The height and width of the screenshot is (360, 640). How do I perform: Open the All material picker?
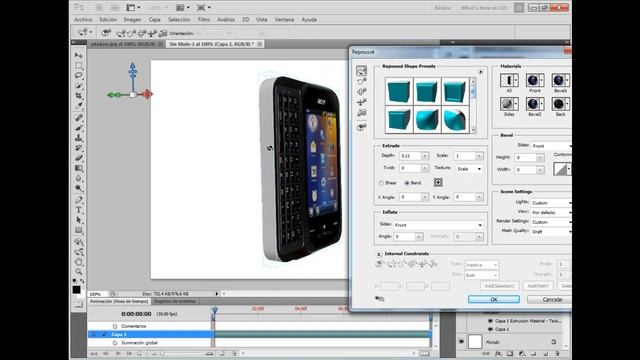509,80
